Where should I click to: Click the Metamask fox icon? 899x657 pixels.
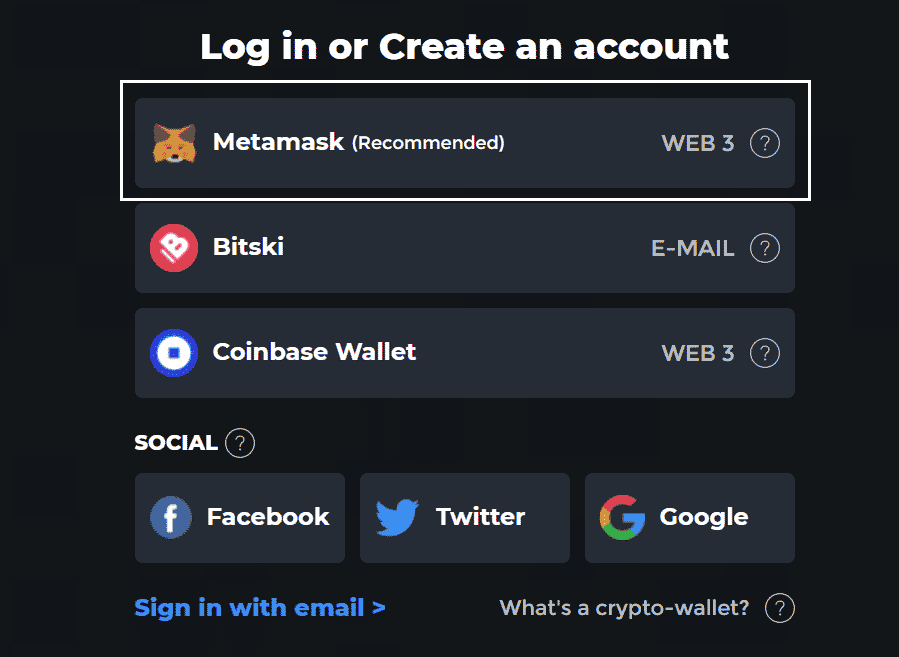point(174,143)
